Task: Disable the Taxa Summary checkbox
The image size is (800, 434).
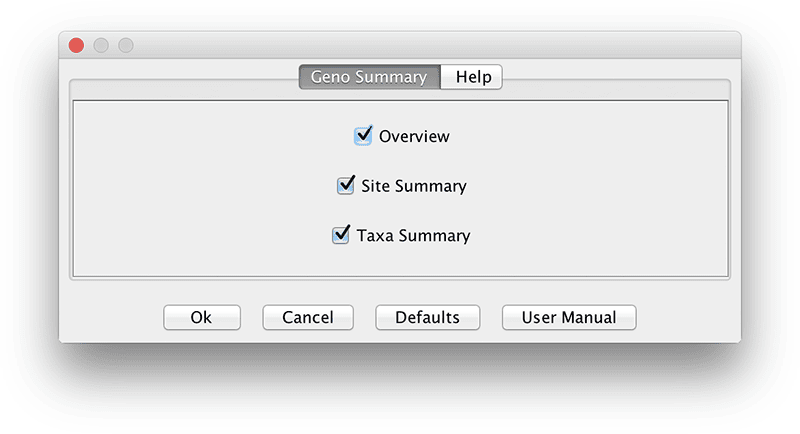Action: [x=341, y=235]
